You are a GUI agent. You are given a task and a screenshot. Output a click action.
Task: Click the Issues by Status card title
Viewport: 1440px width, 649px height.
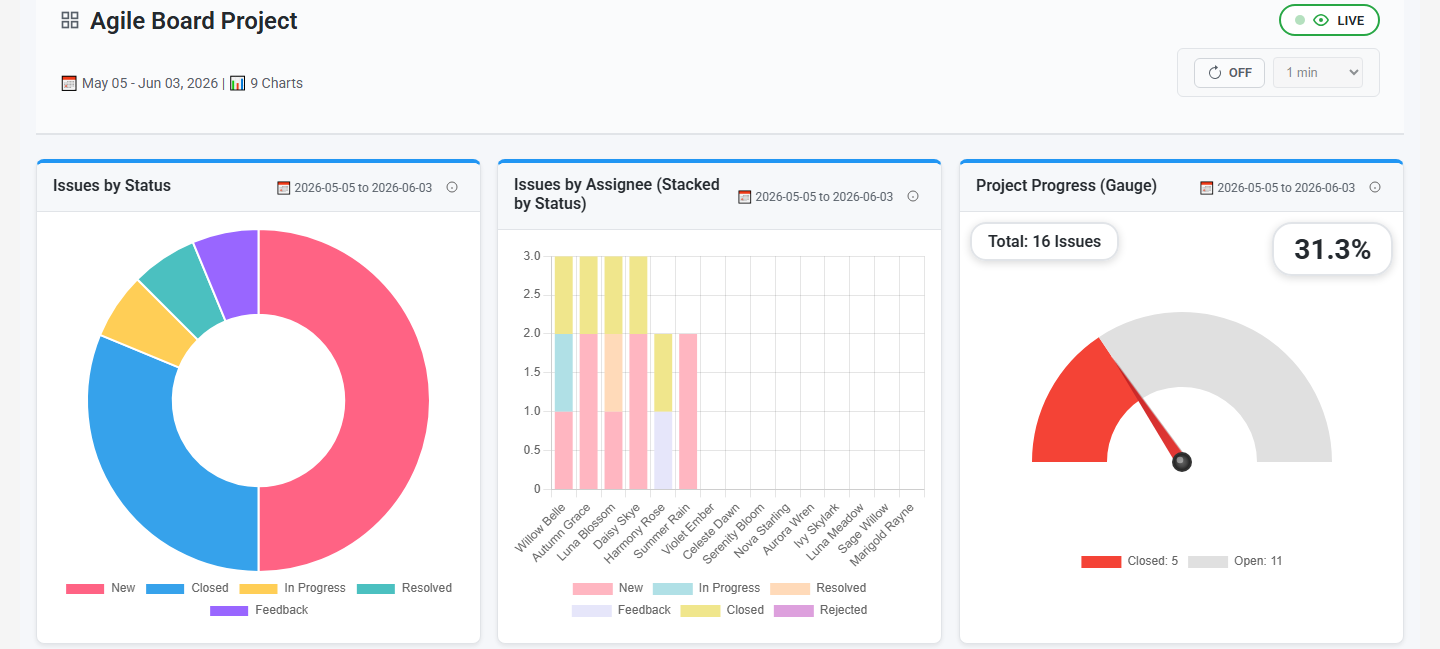pos(112,185)
